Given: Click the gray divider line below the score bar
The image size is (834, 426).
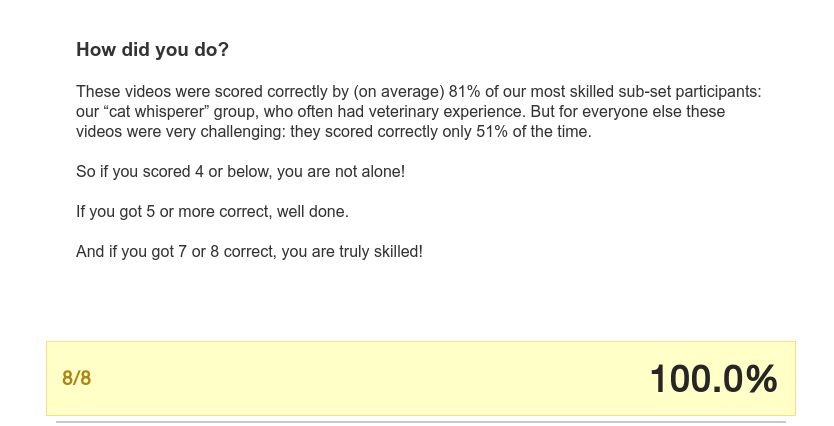Looking at the screenshot, I should (420, 422).
